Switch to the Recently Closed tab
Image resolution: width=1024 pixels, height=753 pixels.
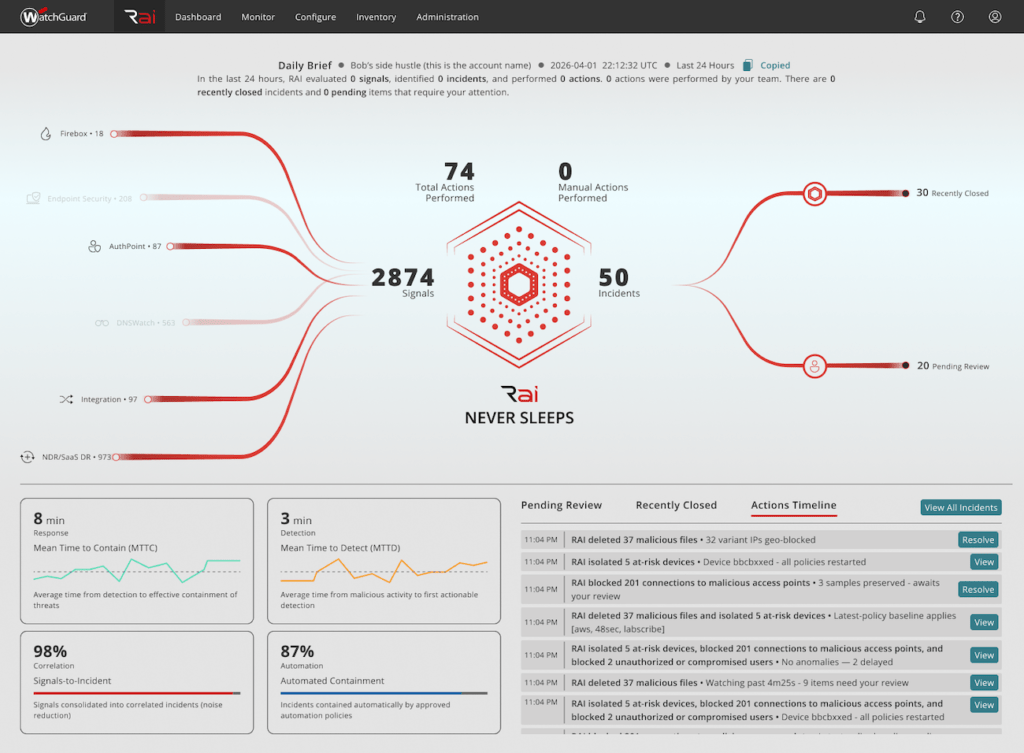click(x=677, y=505)
